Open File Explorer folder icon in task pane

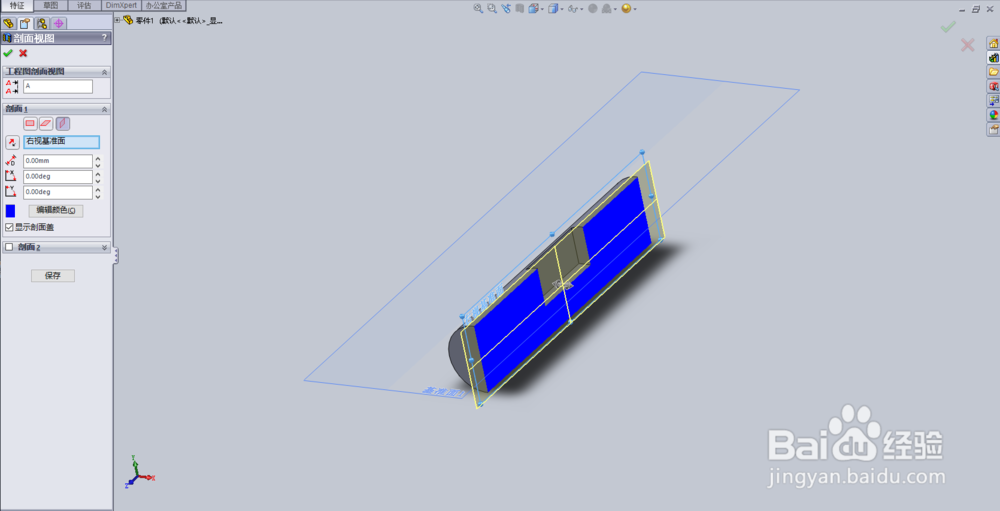click(x=993, y=71)
